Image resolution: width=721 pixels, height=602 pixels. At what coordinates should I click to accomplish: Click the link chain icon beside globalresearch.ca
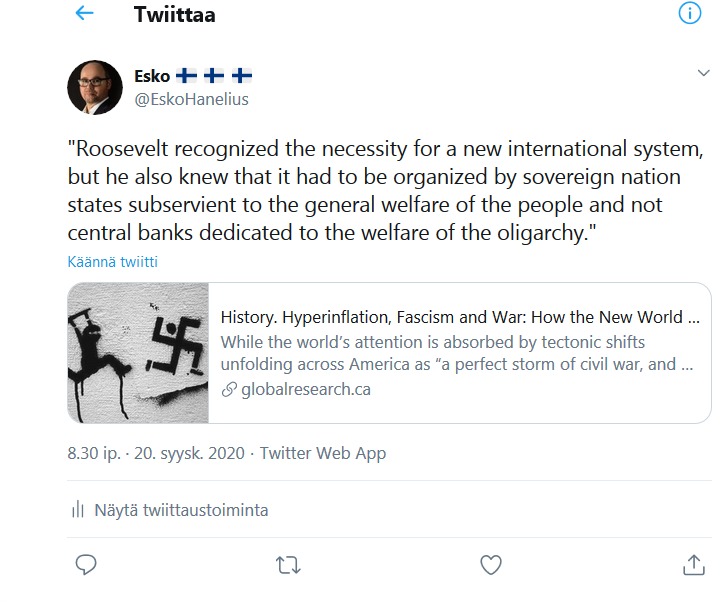point(229,389)
